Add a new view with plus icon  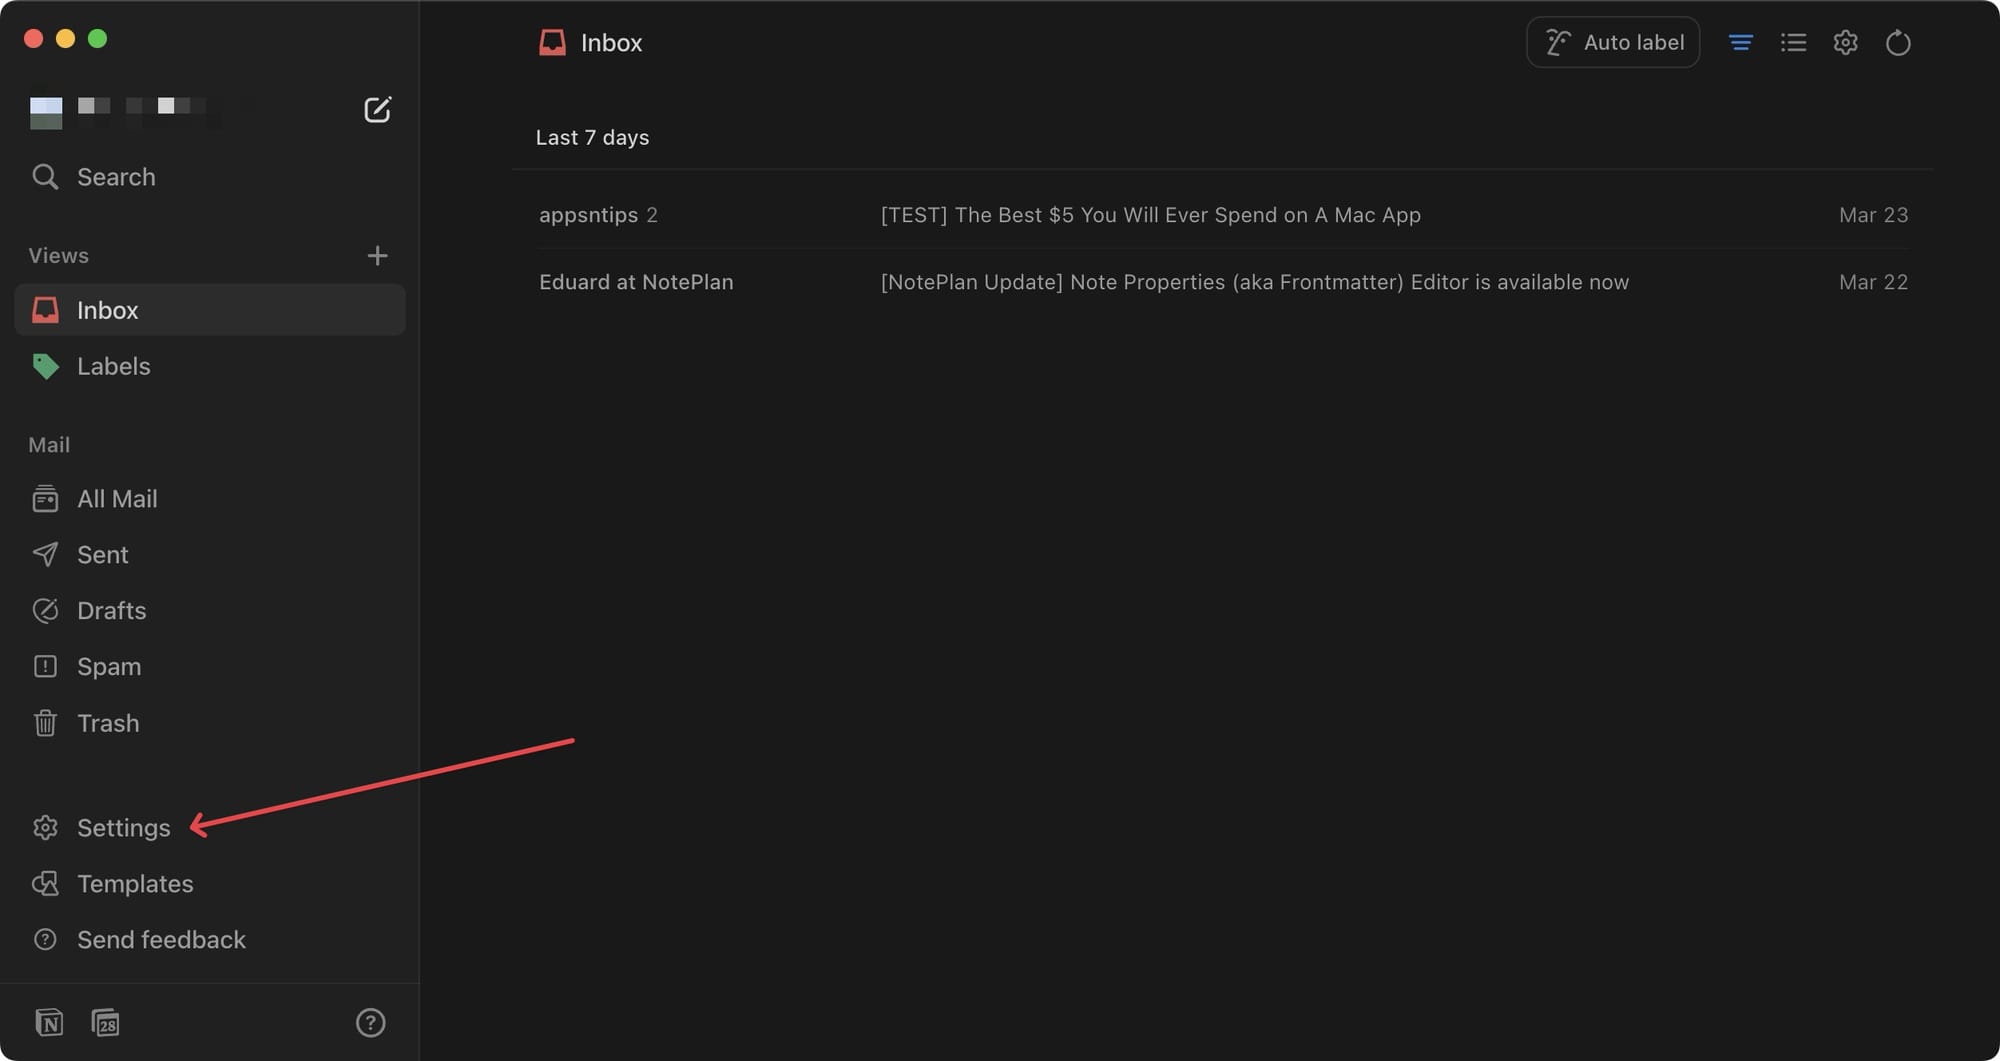(377, 256)
